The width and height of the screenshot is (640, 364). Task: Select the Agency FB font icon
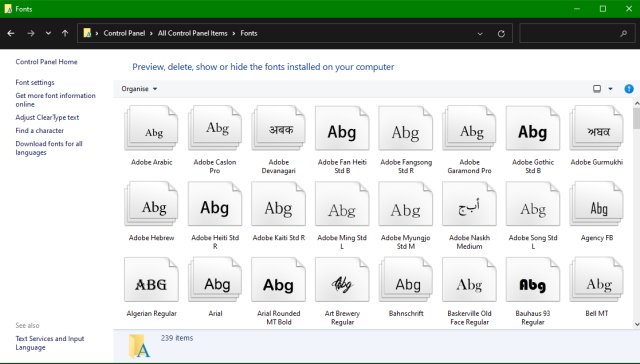coord(596,204)
